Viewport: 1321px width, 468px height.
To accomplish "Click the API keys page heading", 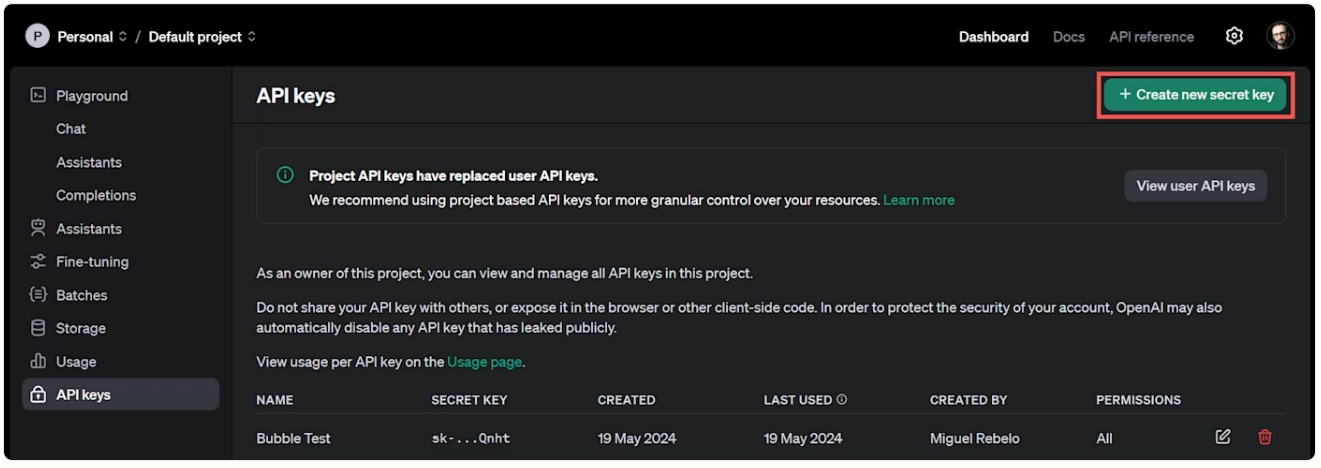I will [x=295, y=96].
